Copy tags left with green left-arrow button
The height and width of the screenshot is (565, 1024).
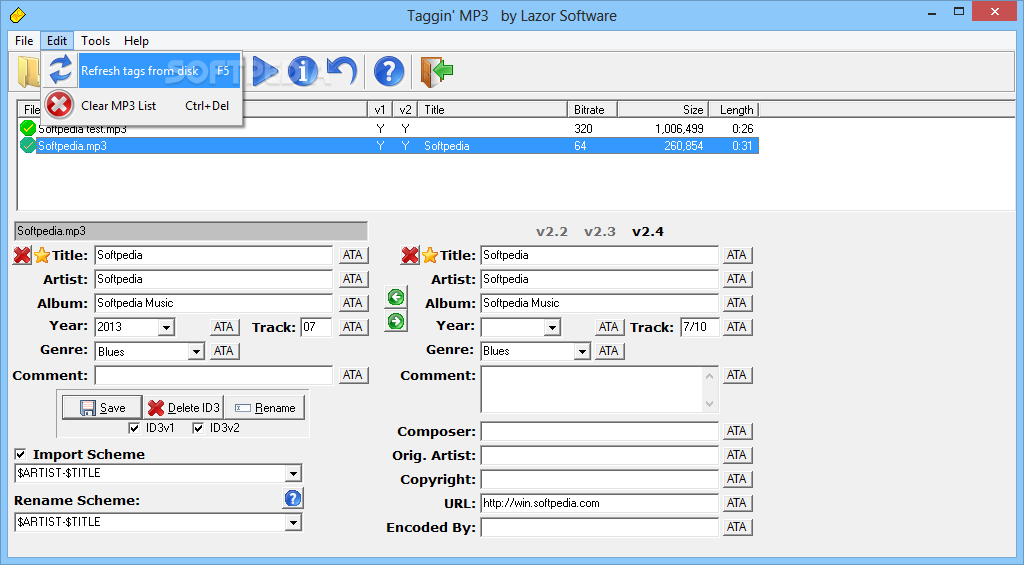(396, 297)
